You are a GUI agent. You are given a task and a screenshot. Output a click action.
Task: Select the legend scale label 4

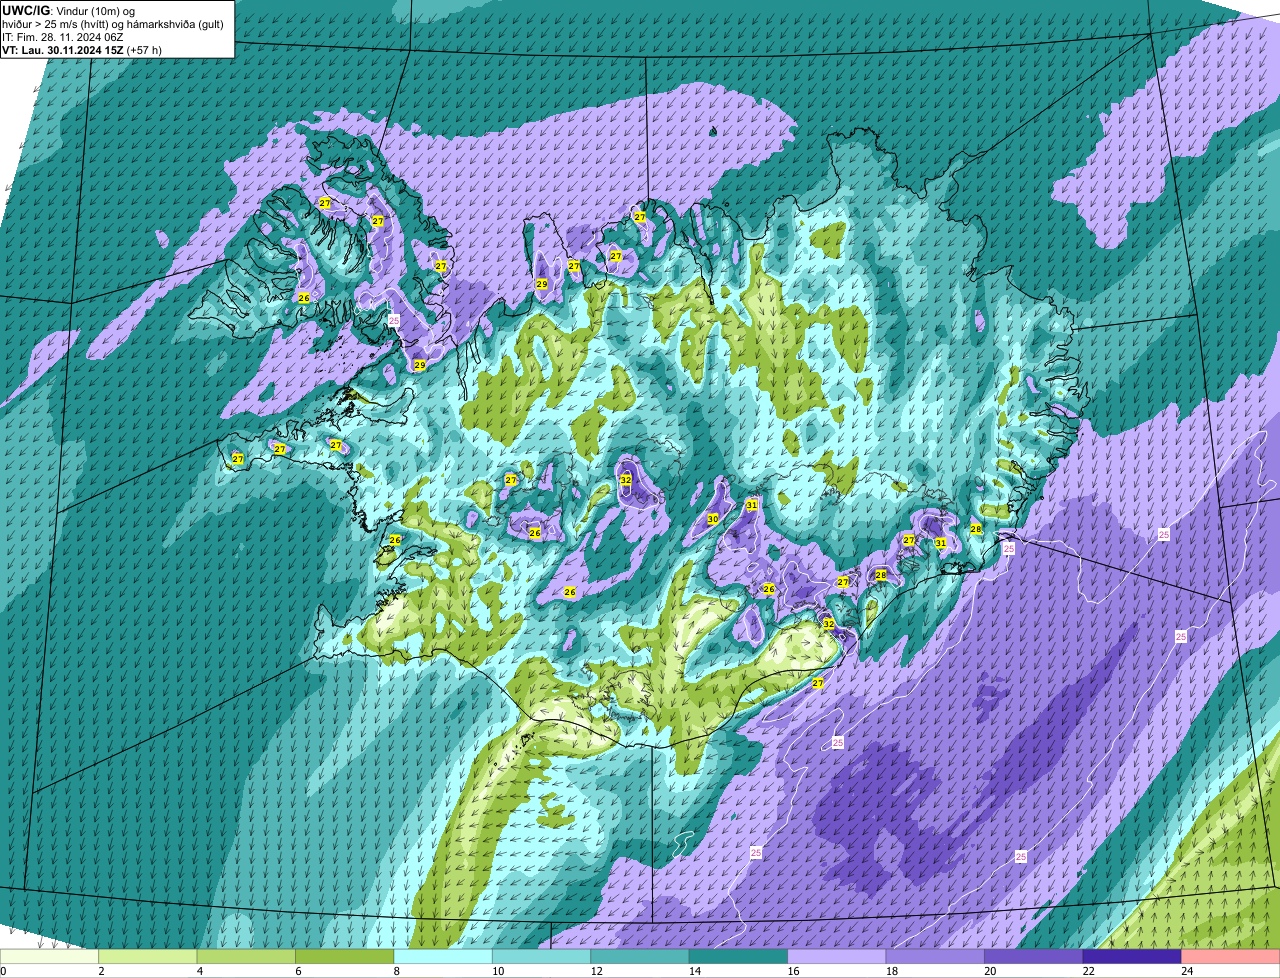pos(198,971)
